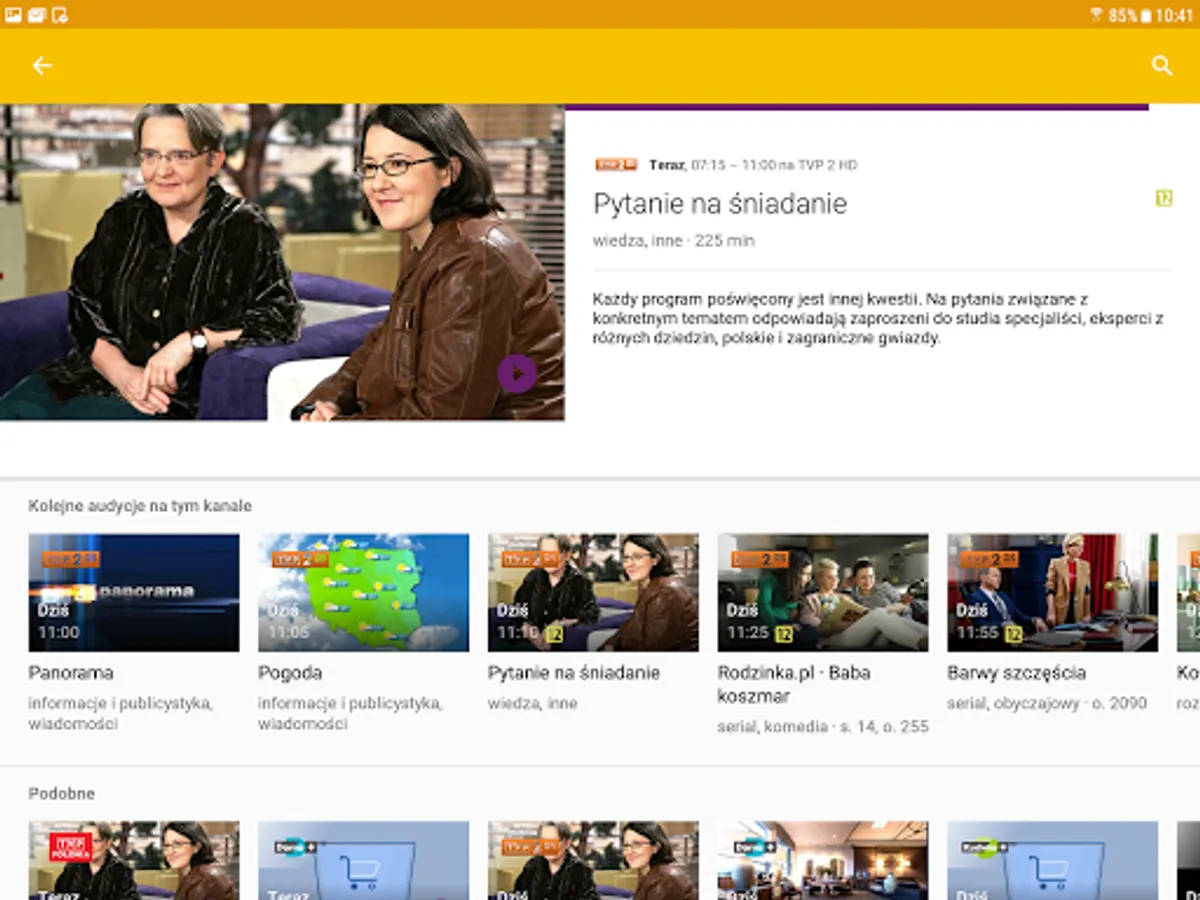Click the 'serial, komedia · s. 14, o. 255' text
1200x900 pixels.
pos(823,727)
